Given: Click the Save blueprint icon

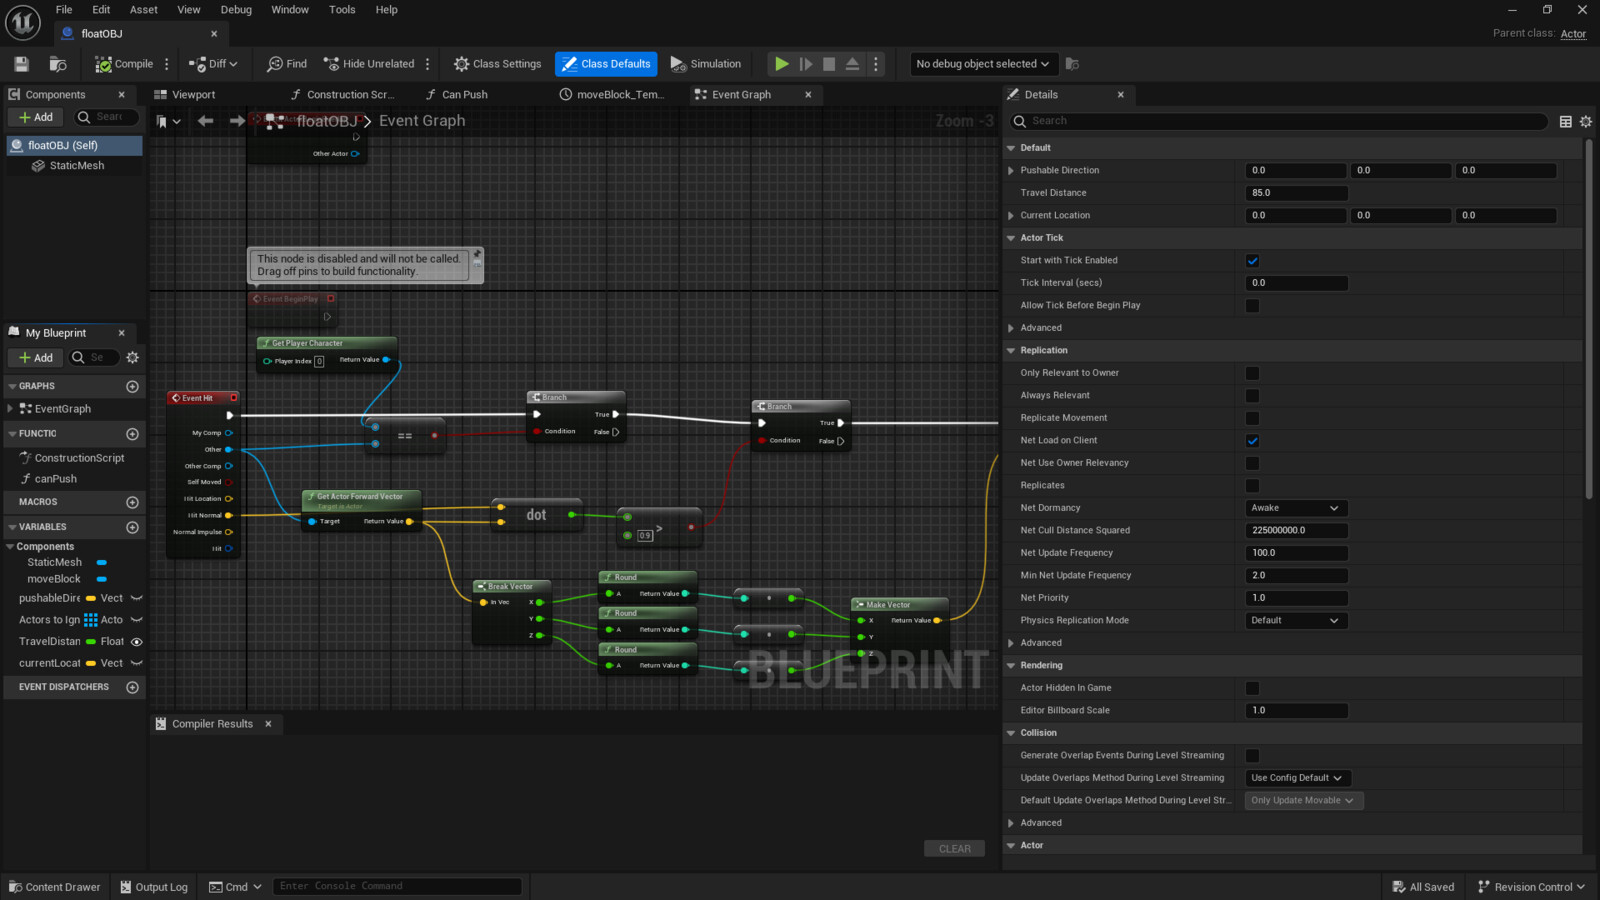Looking at the screenshot, I should [21, 64].
